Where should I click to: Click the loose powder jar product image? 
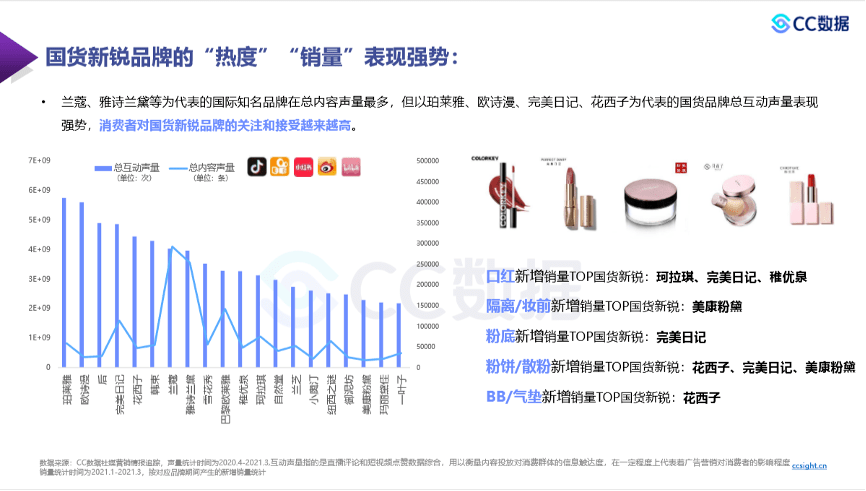(651, 202)
